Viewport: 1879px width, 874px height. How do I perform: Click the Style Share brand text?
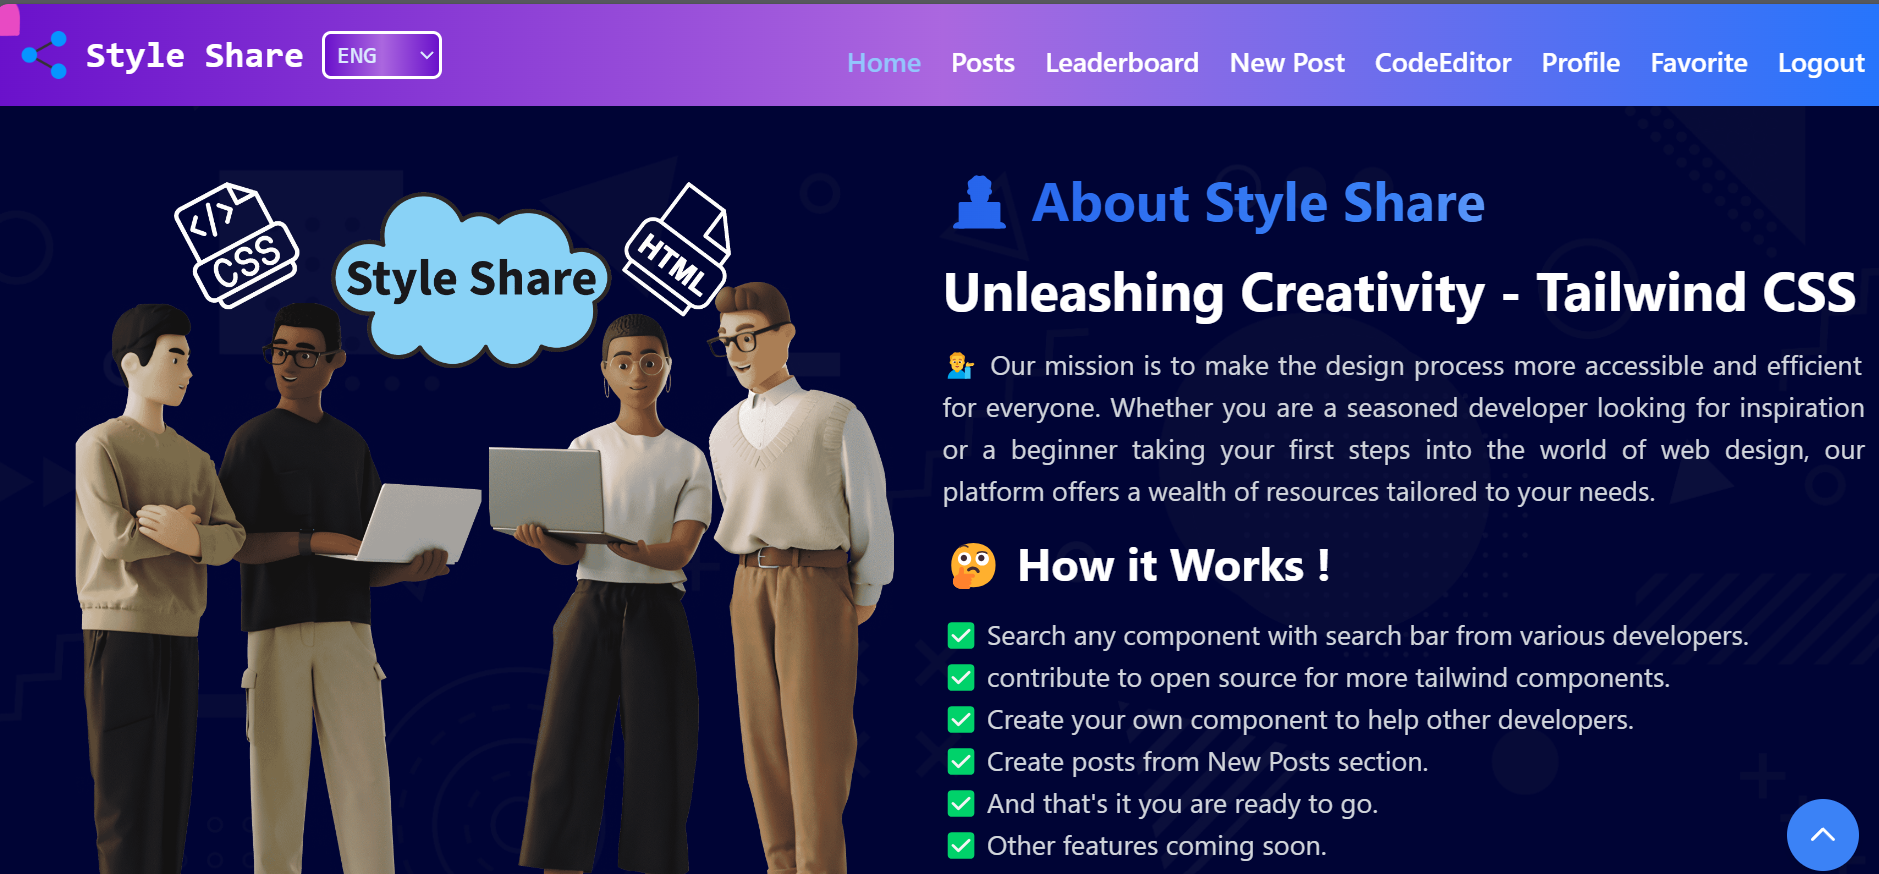coord(194,55)
